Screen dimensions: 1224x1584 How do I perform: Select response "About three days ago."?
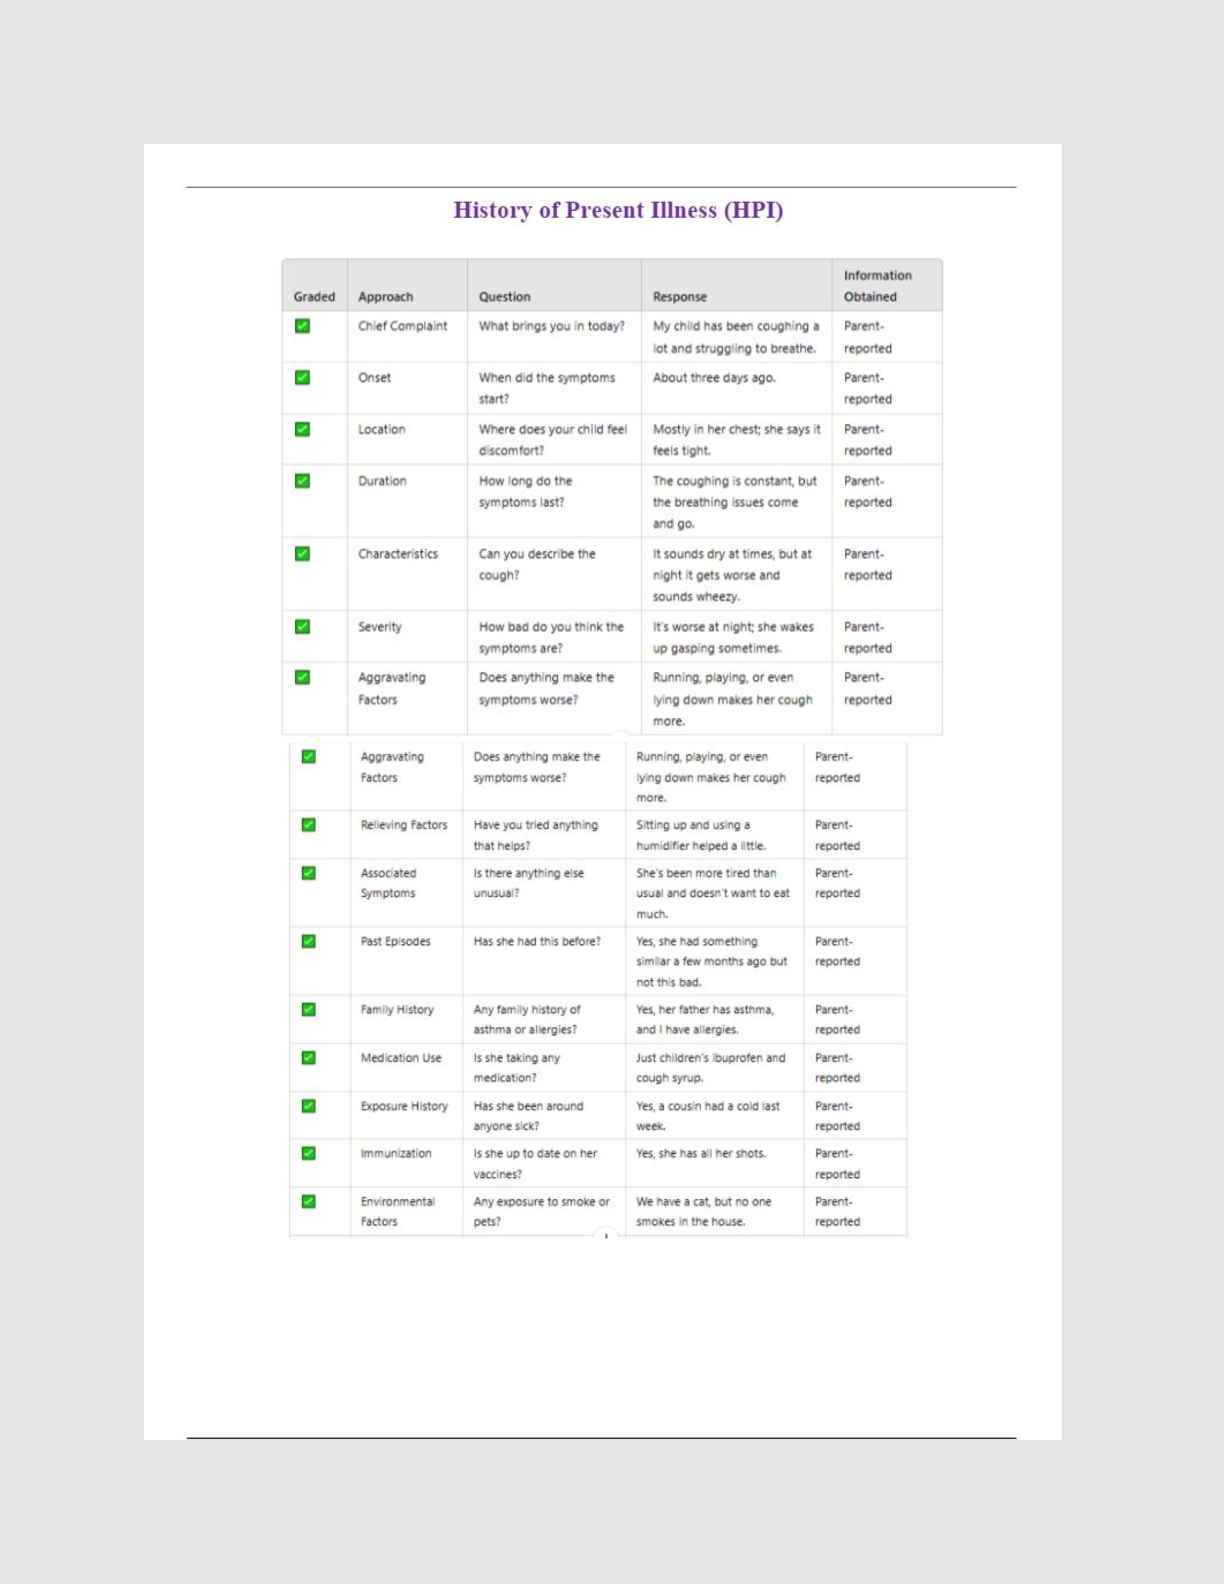[714, 378]
